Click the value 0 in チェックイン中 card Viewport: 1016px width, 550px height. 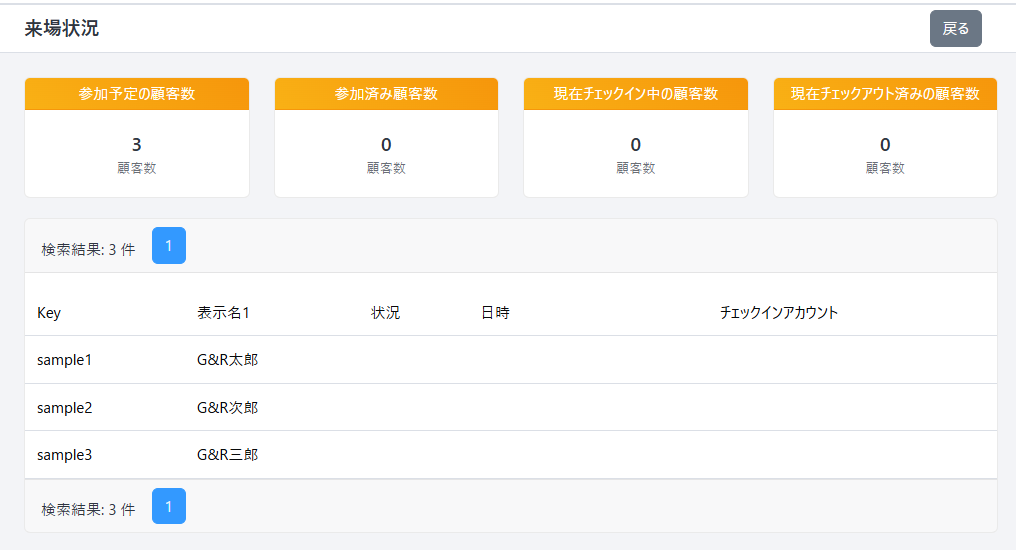pyautogui.click(x=636, y=144)
